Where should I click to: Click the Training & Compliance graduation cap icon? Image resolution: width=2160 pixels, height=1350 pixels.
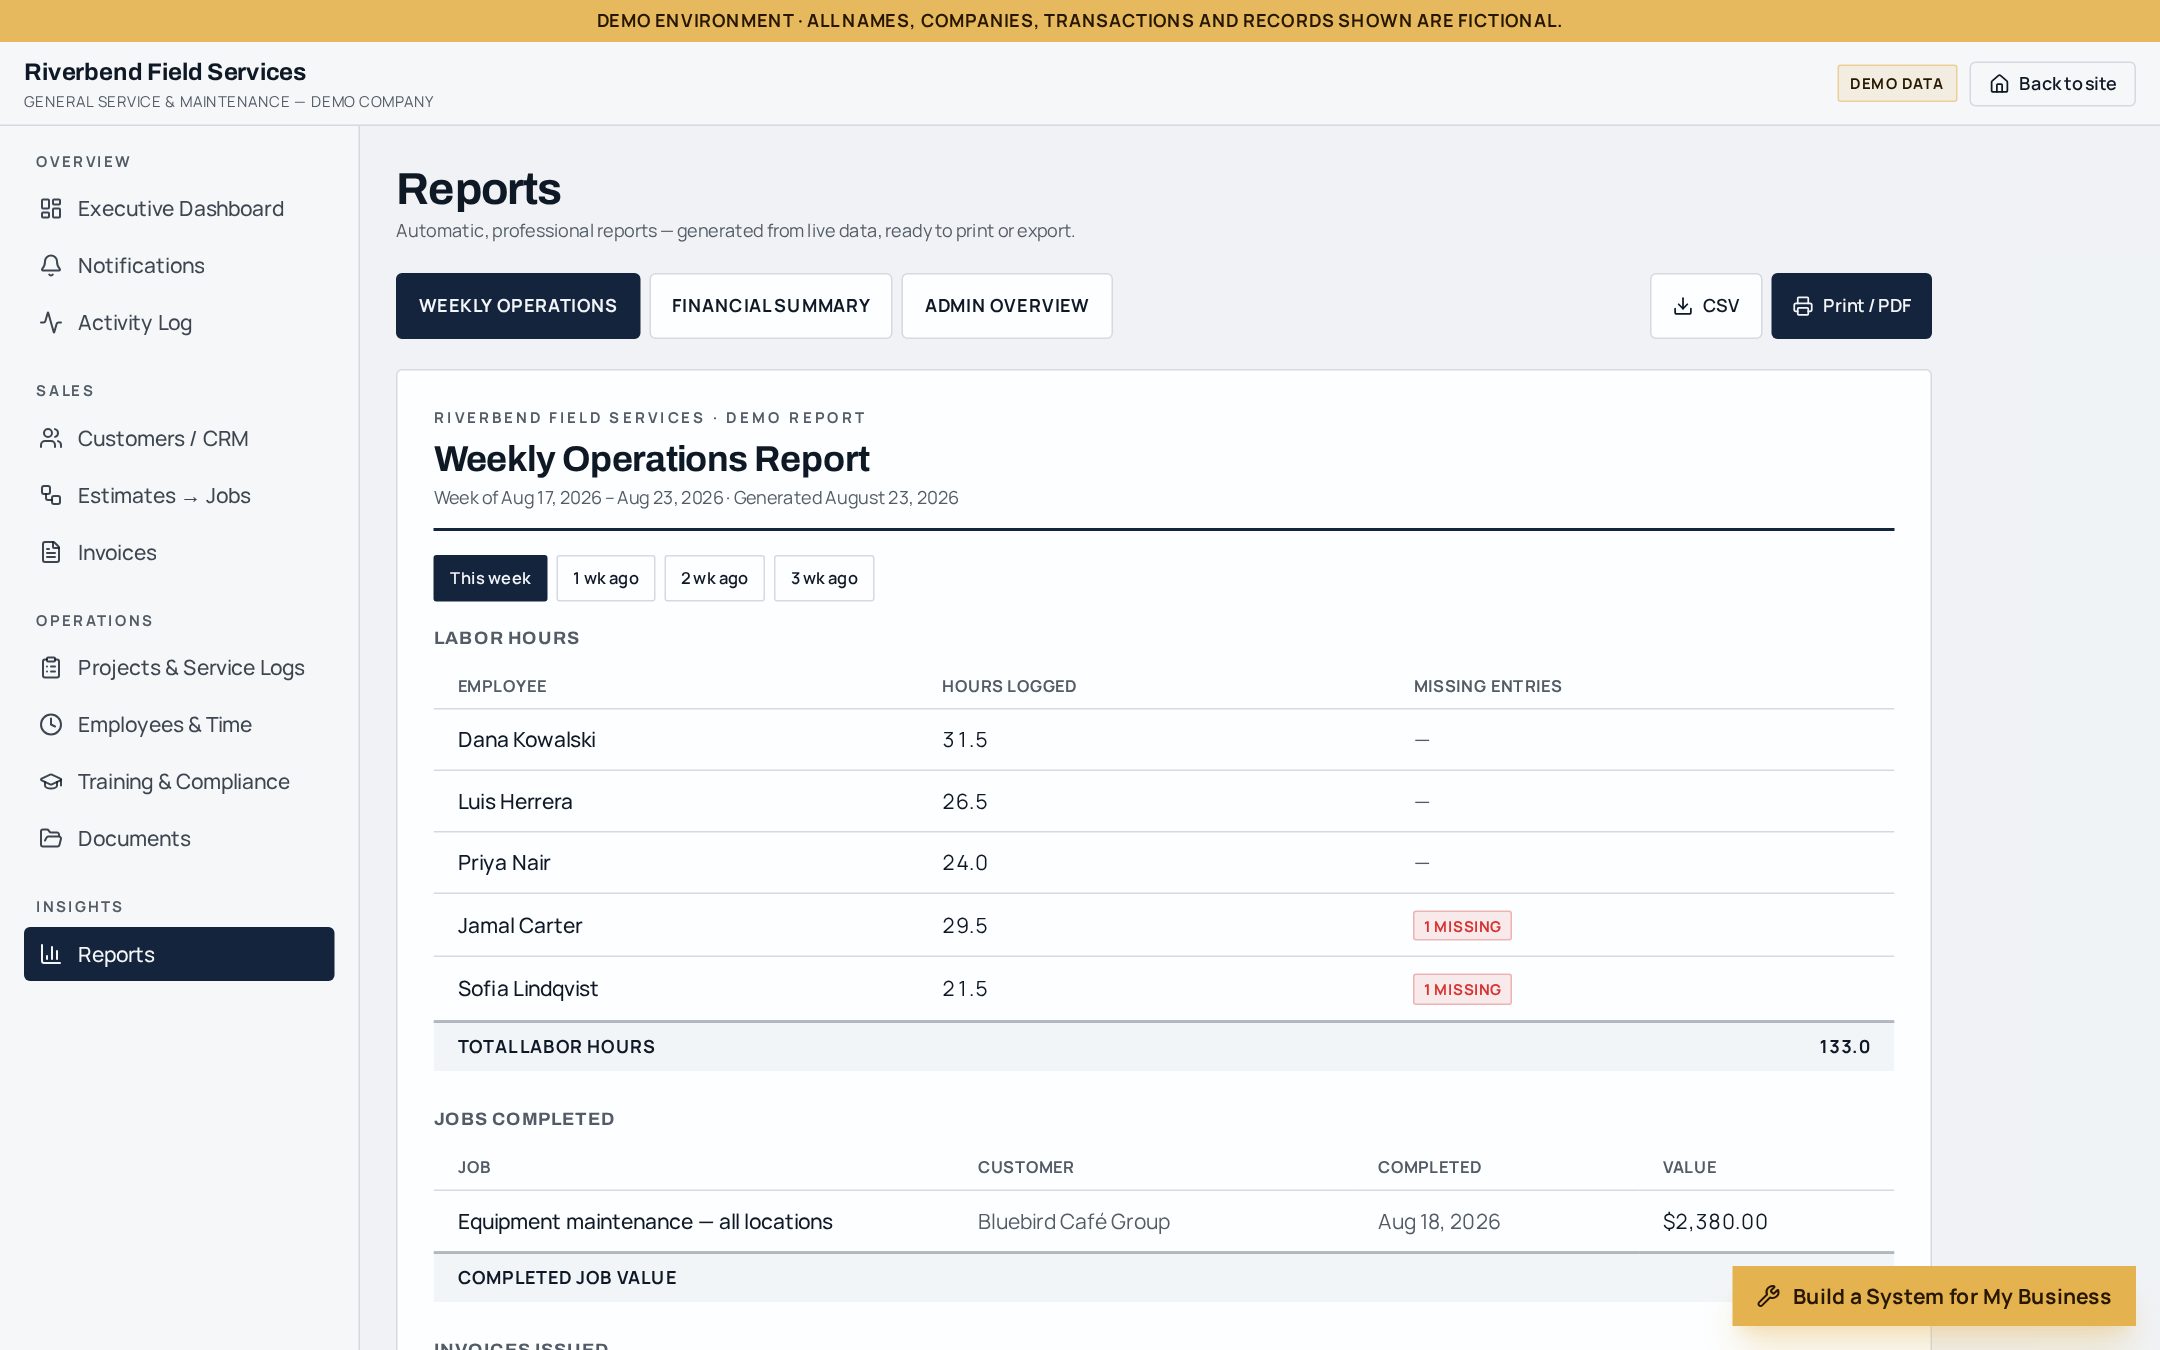coord(51,781)
